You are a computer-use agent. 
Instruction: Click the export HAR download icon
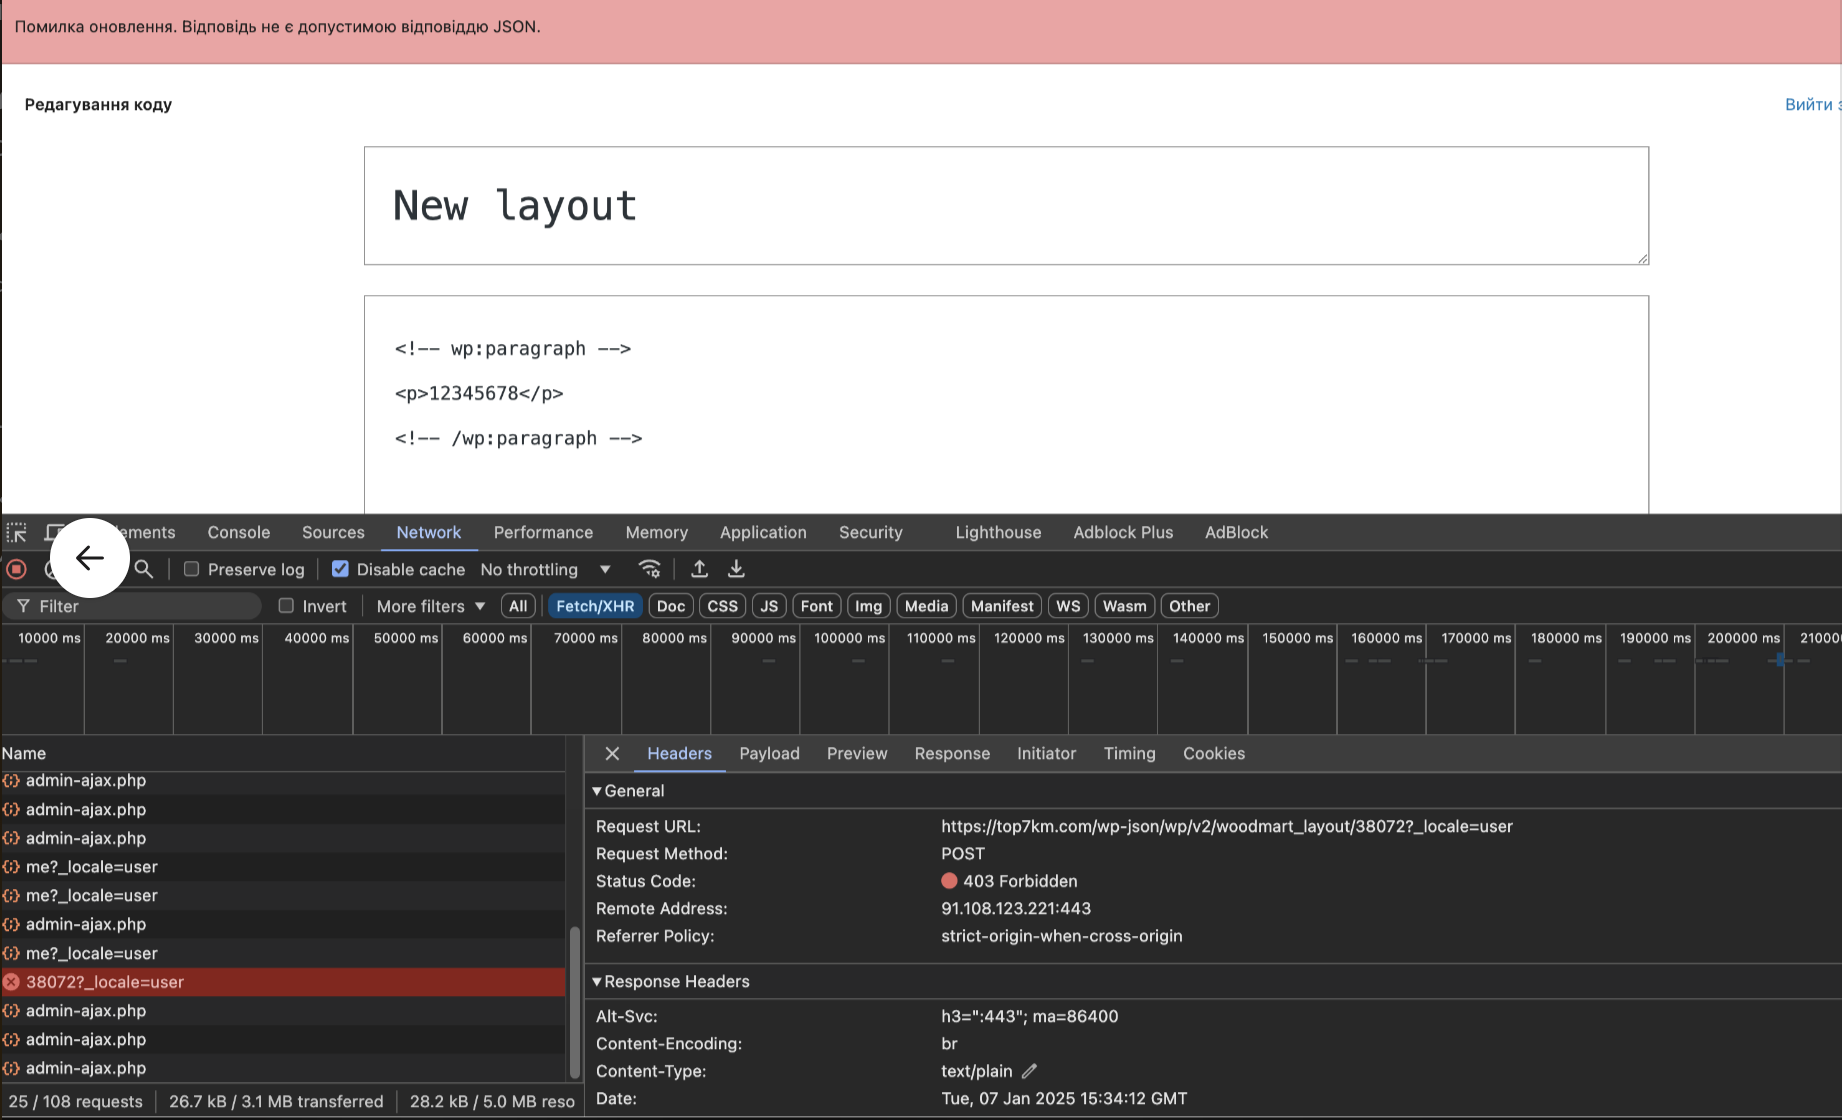pyautogui.click(x=736, y=569)
